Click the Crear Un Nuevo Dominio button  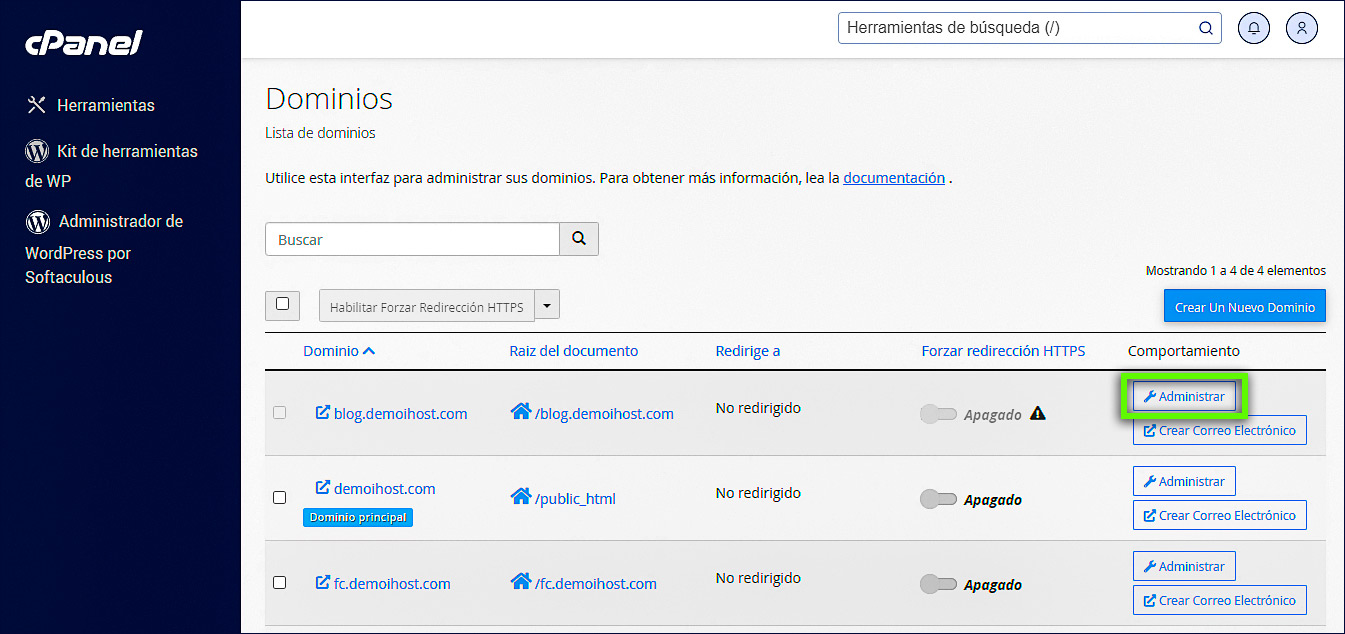(x=1244, y=307)
